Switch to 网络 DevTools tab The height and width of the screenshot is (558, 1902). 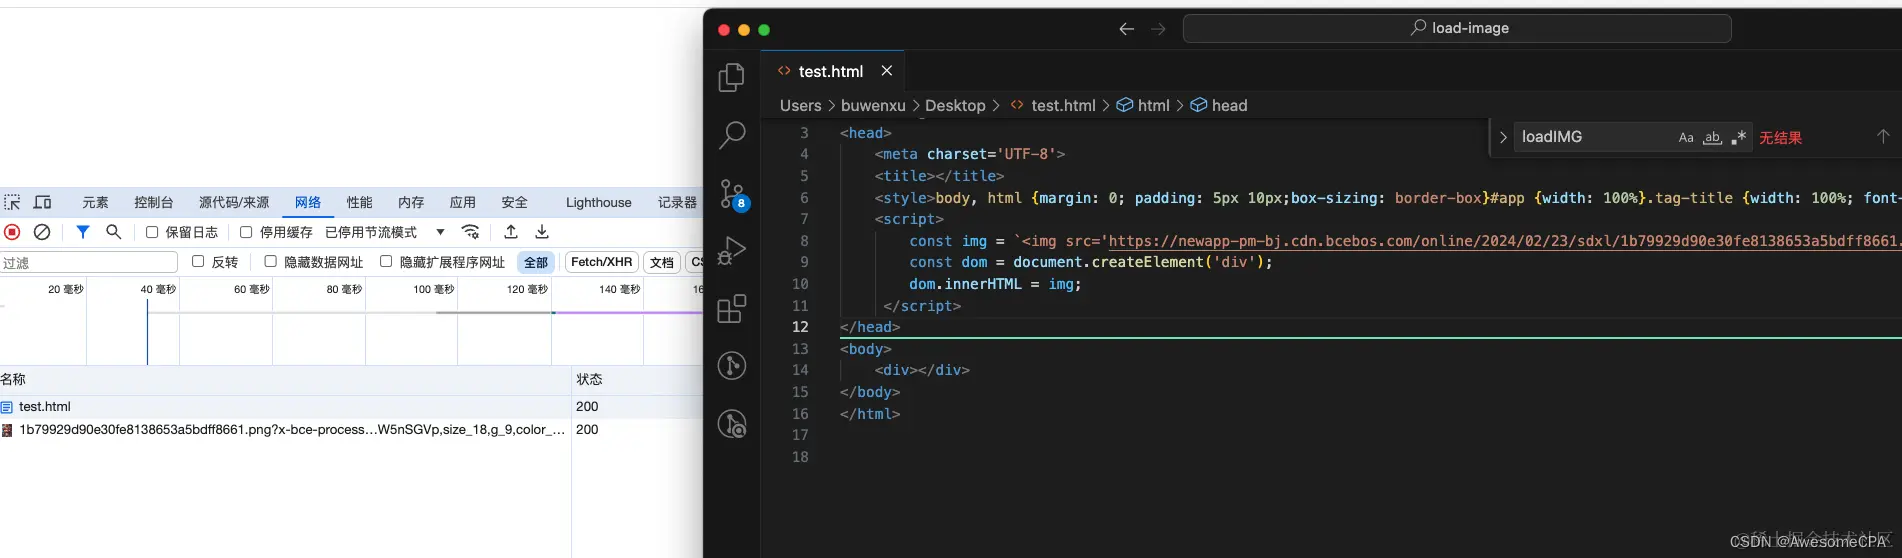308,202
